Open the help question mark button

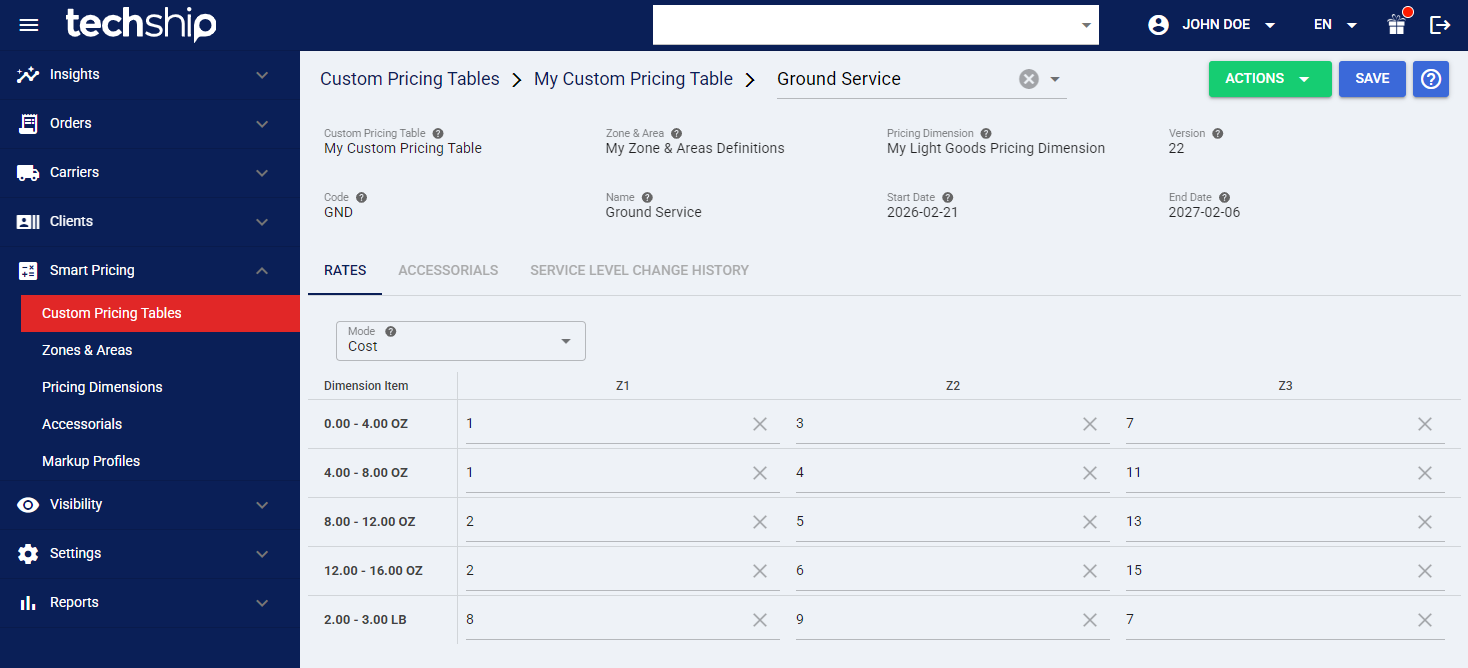coord(1431,79)
